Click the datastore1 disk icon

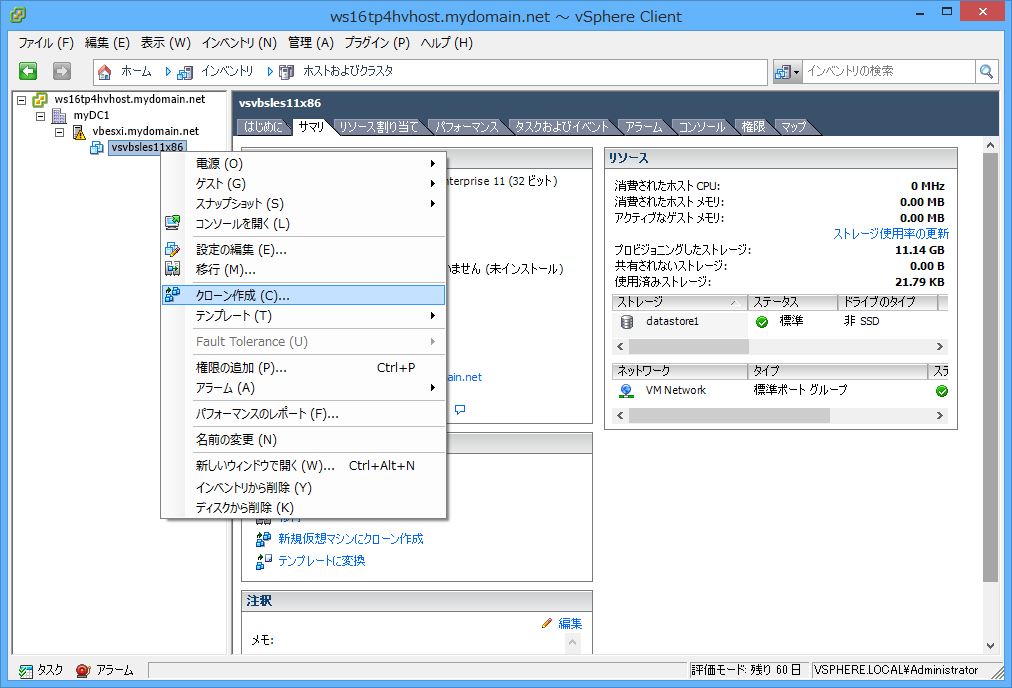point(627,321)
